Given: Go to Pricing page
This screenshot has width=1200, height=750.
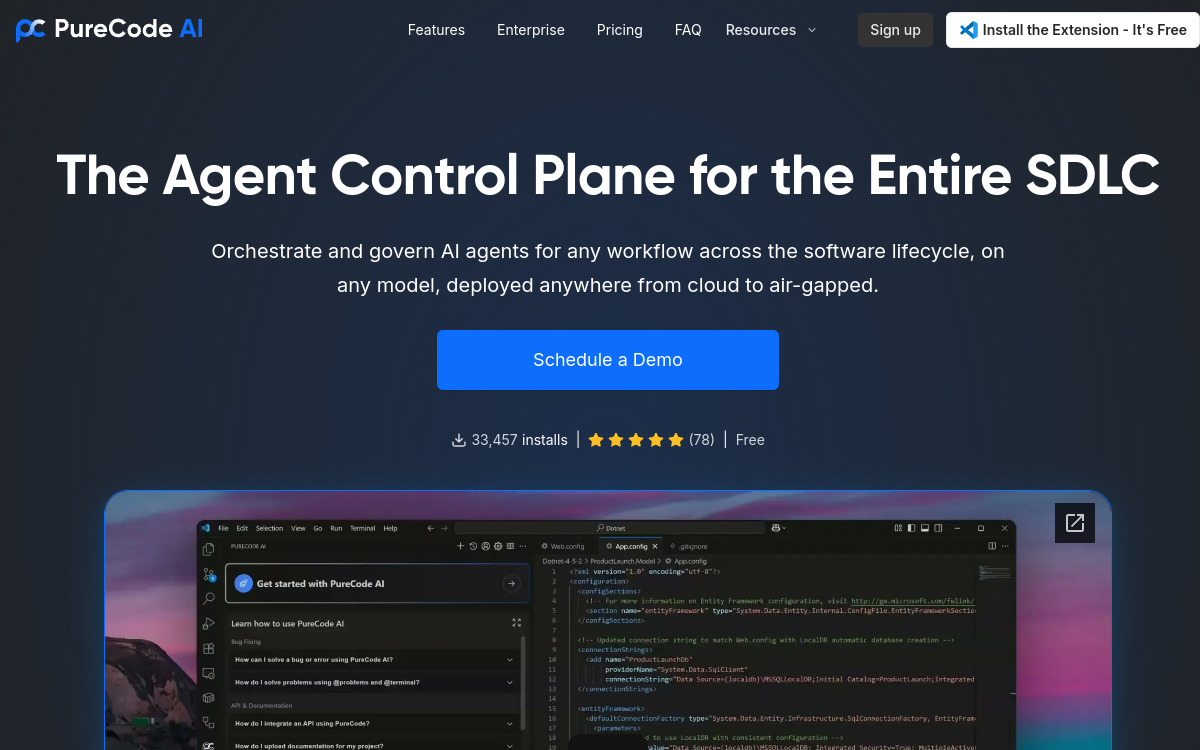Looking at the screenshot, I should click(x=620, y=30).
